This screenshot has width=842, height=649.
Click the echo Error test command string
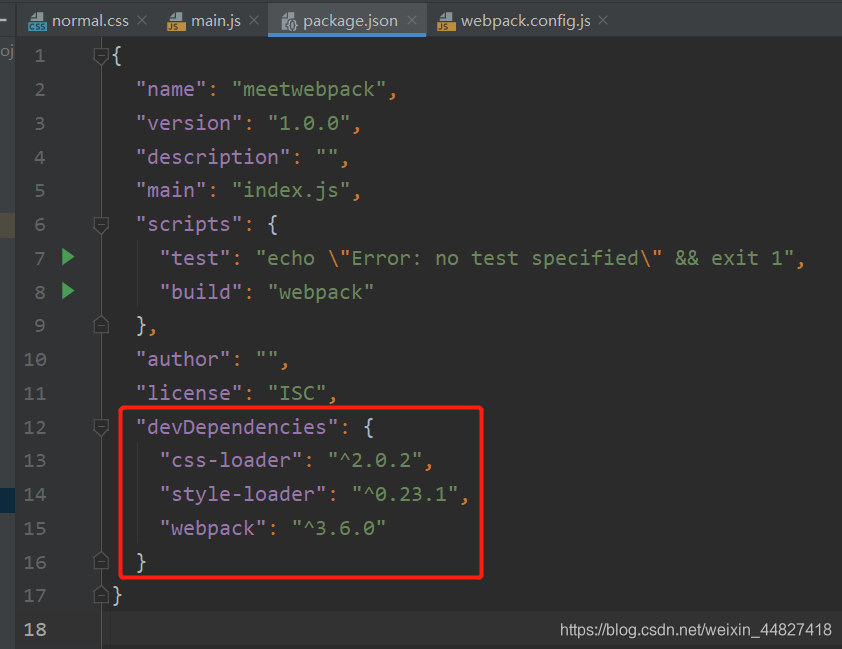tap(525, 258)
